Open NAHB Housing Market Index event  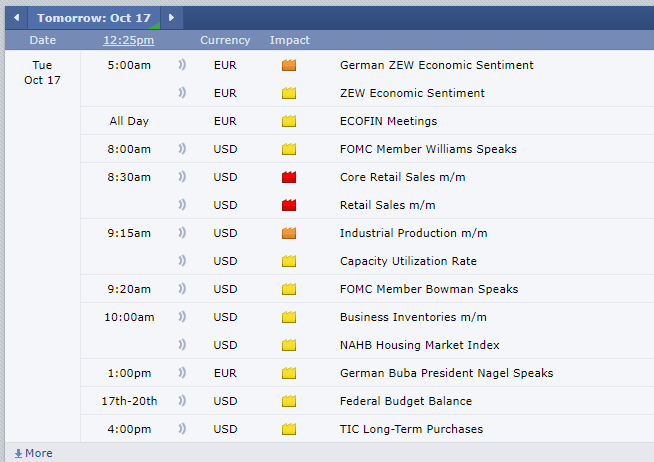click(419, 345)
